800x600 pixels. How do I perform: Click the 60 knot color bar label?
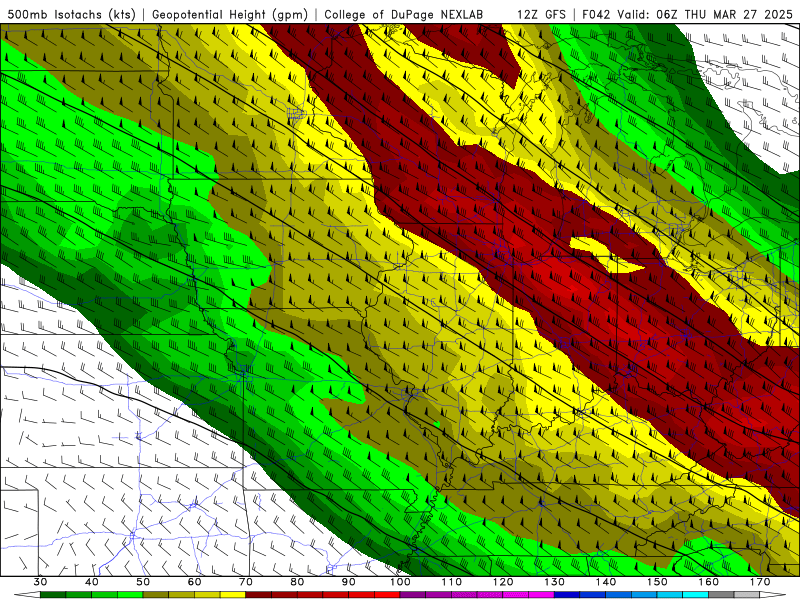click(x=194, y=582)
